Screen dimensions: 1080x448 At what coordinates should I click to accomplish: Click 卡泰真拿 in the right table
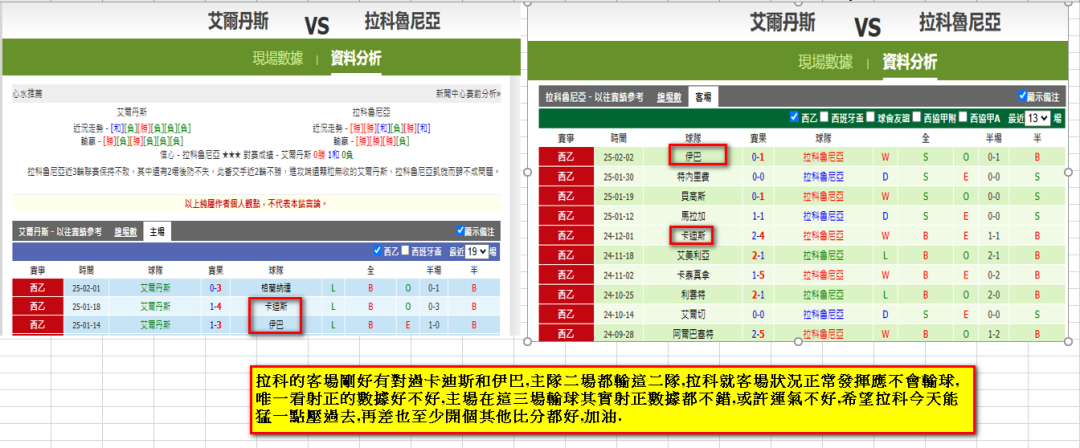691,275
